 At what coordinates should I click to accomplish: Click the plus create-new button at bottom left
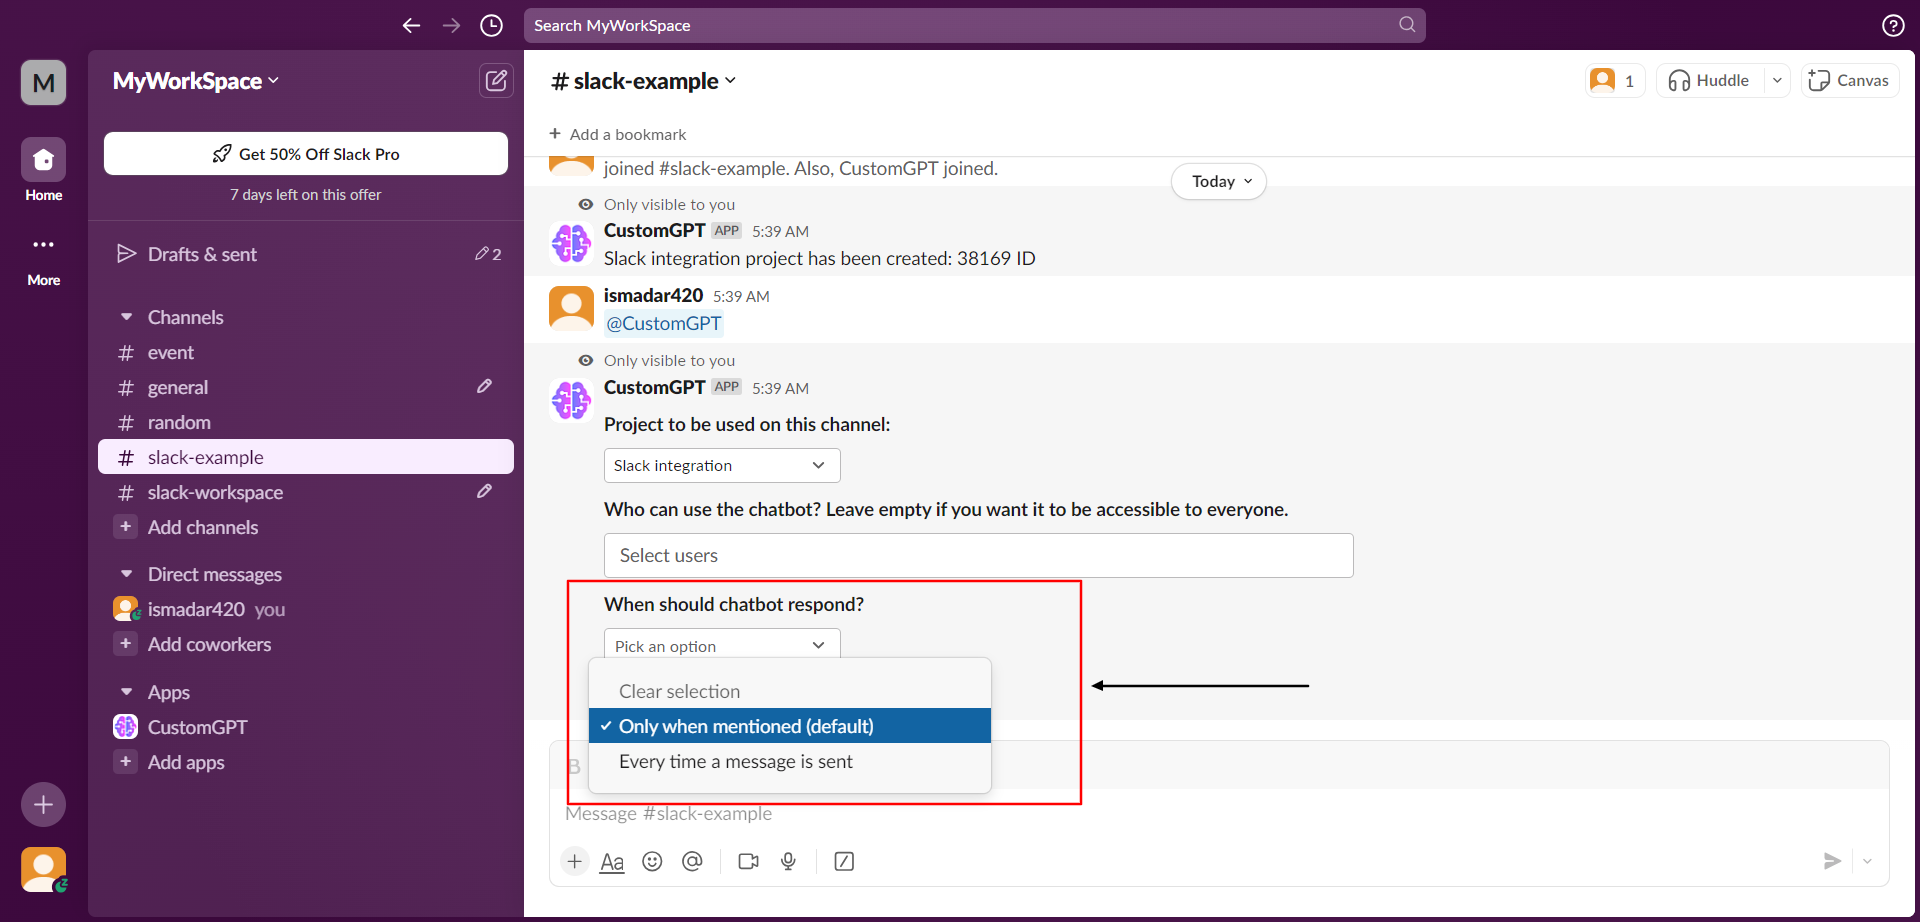click(x=43, y=804)
